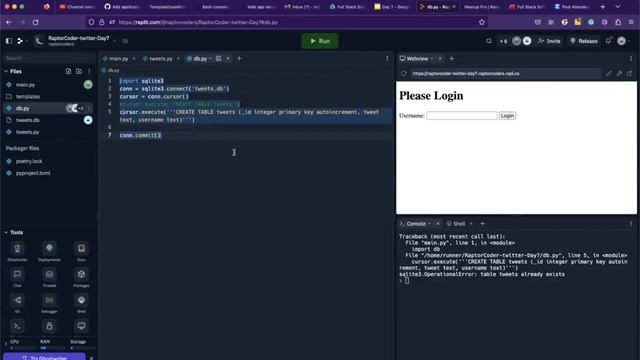Reload the Webview page
Screen dimensions: 640x360
click(404, 73)
